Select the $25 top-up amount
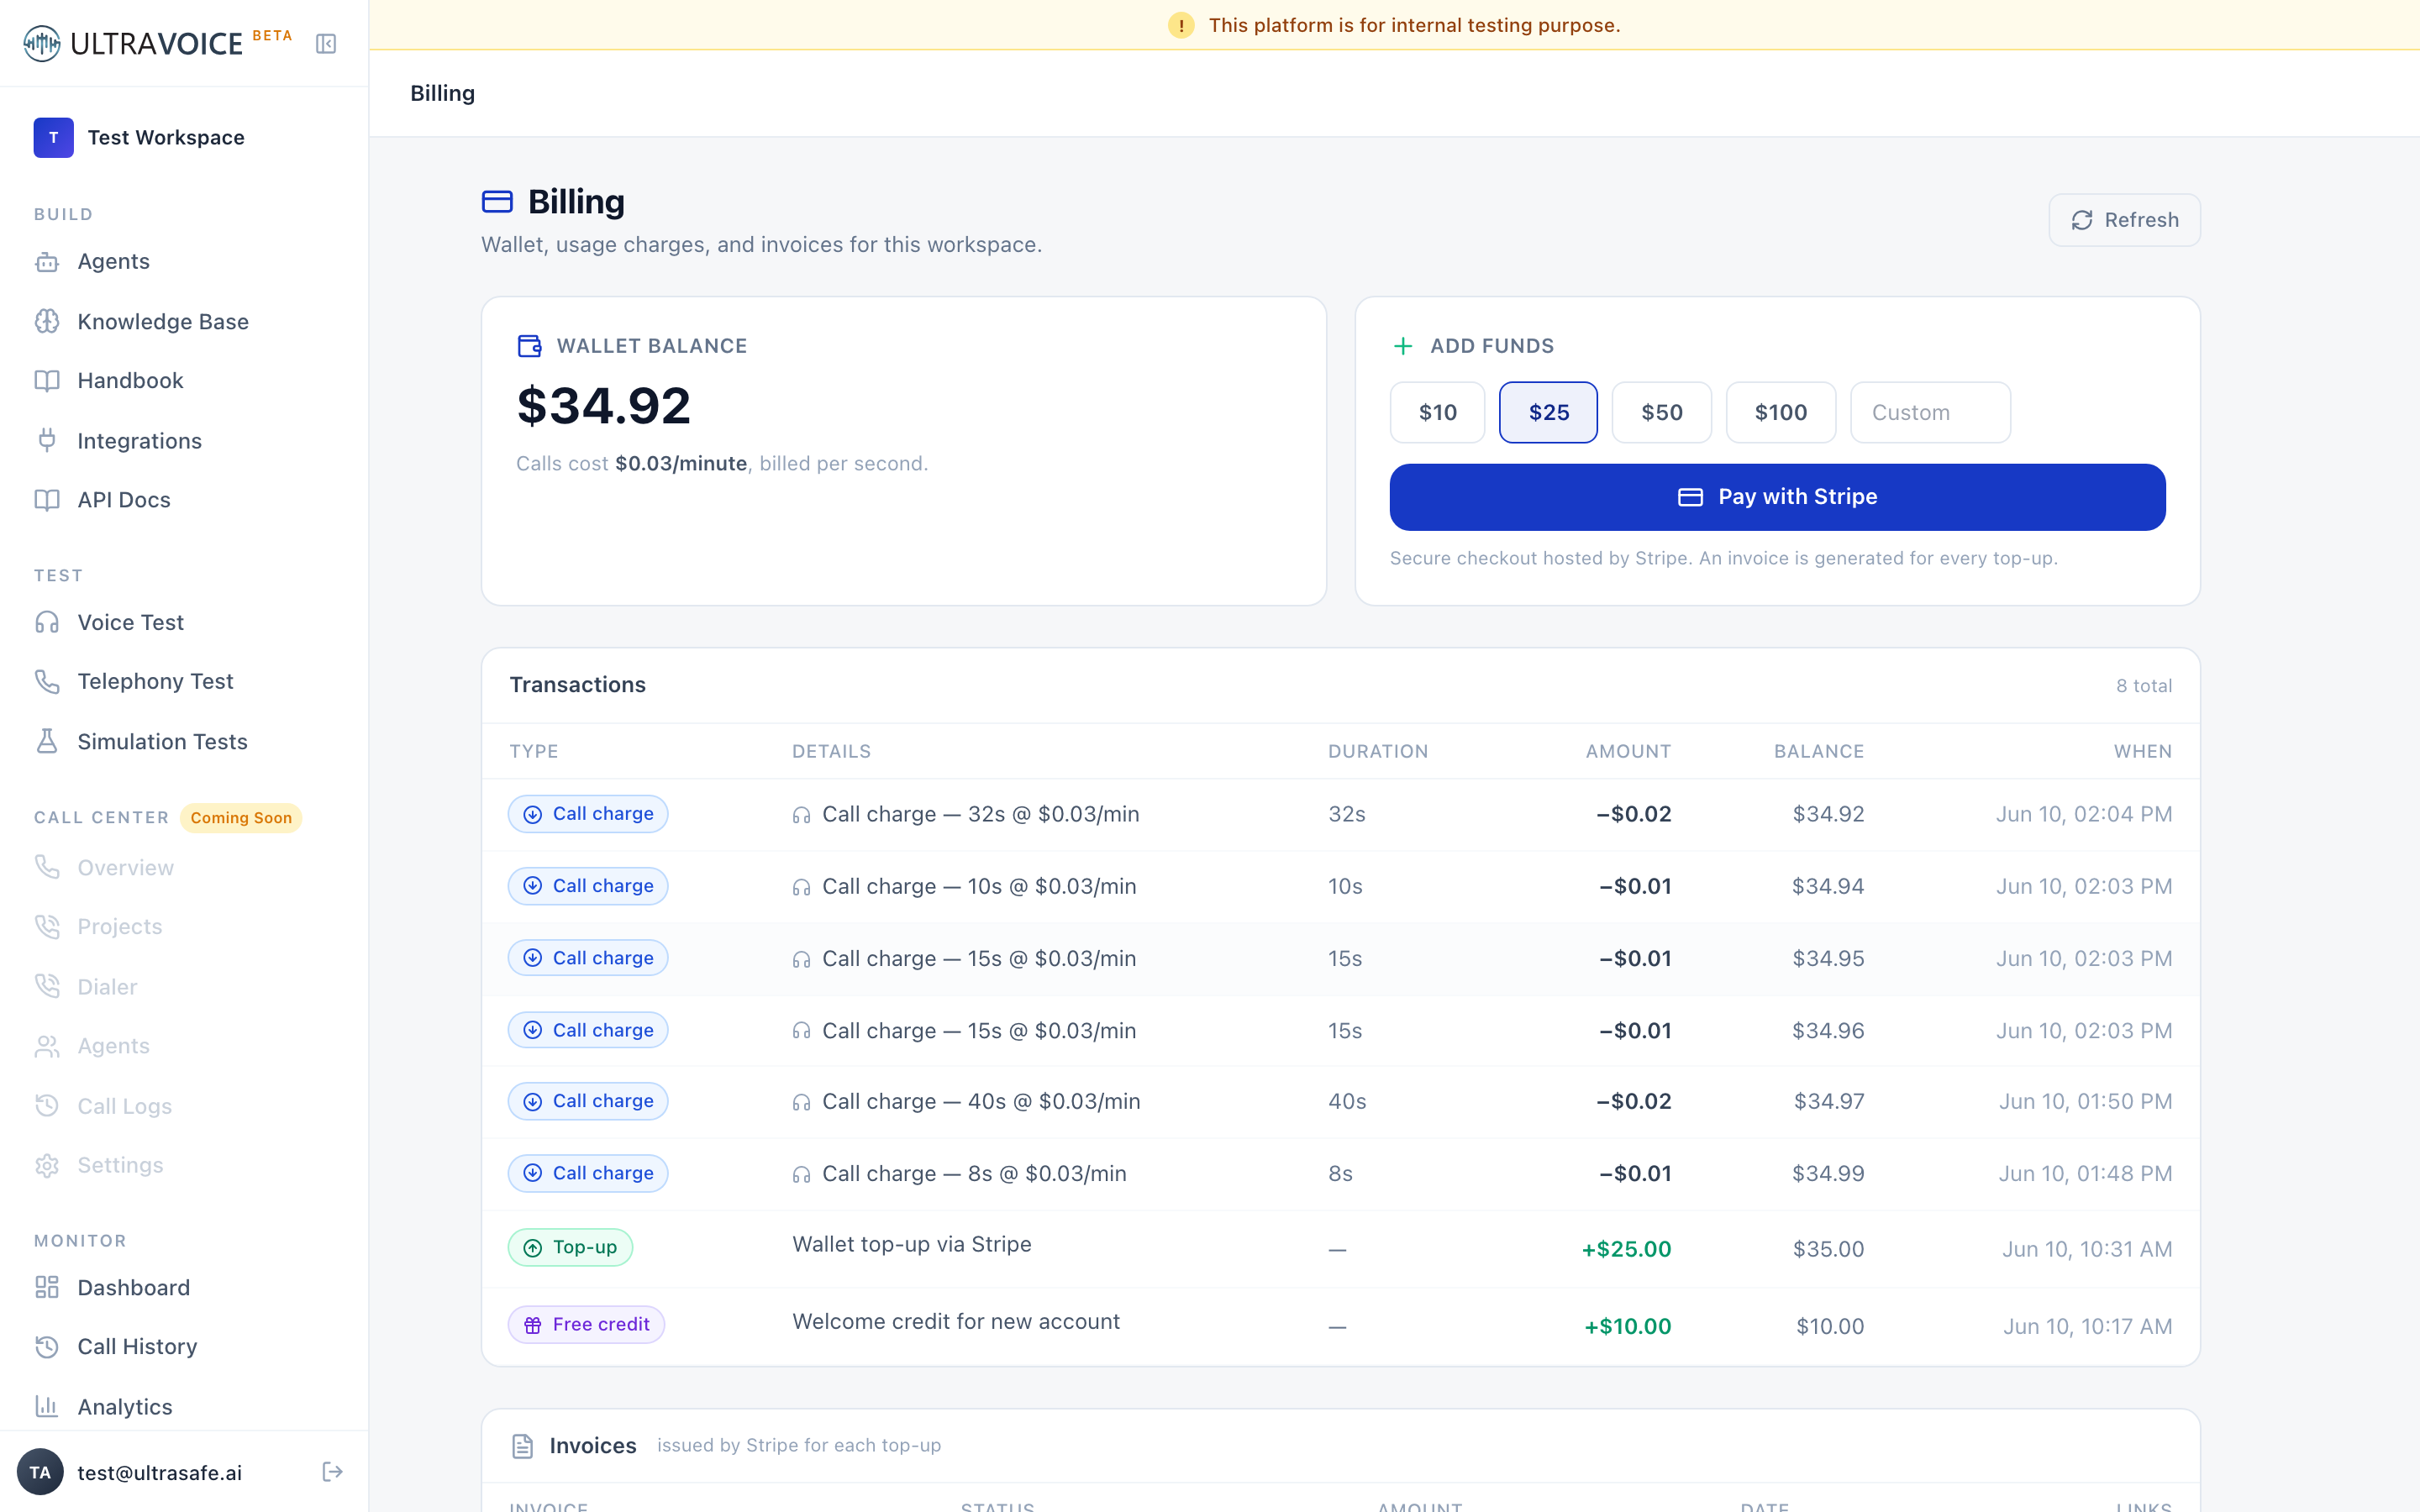The height and width of the screenshot is (1512, 2420). click(x=1548, y=412)
